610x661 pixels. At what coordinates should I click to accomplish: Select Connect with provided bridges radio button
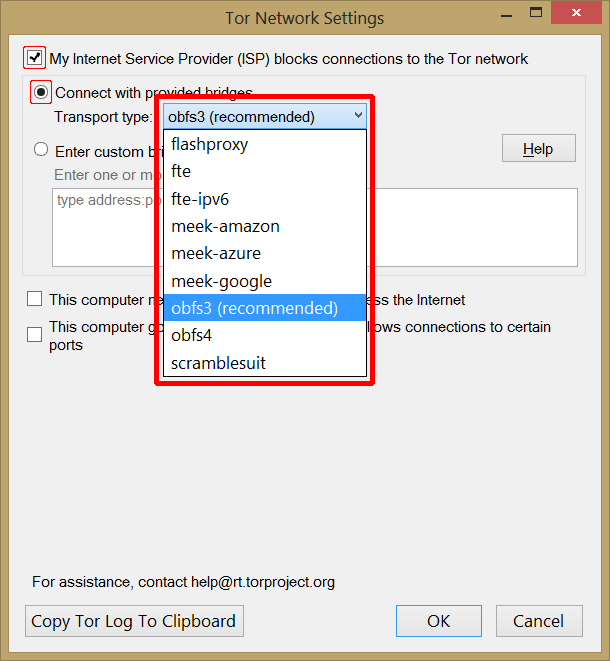[41, 93]
